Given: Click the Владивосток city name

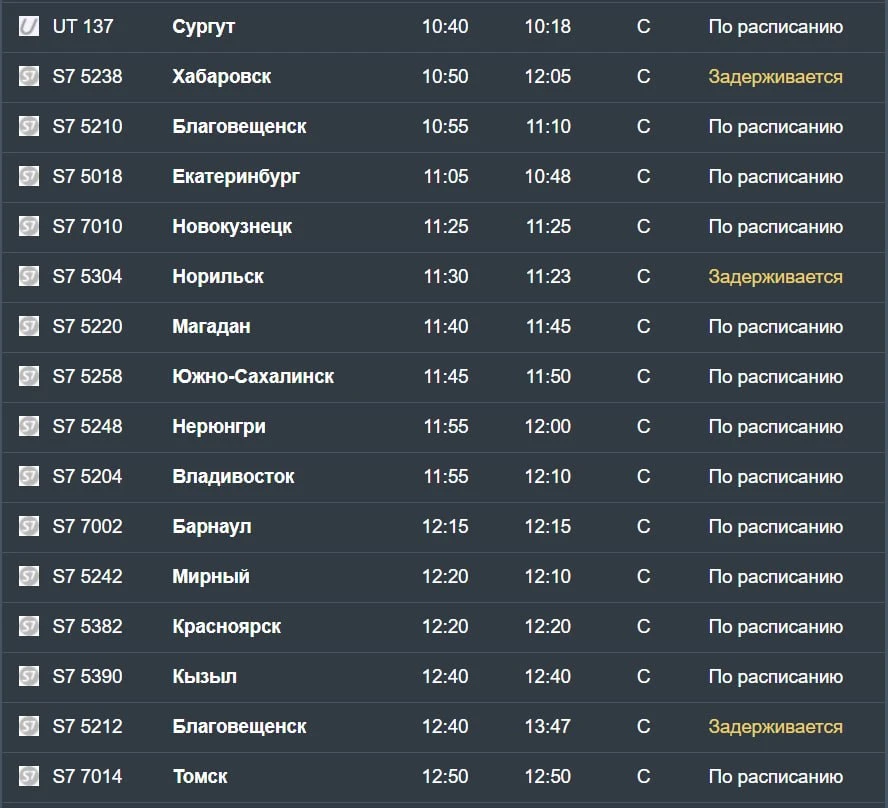Looking at the screenshot, I should tap(233, 476).
